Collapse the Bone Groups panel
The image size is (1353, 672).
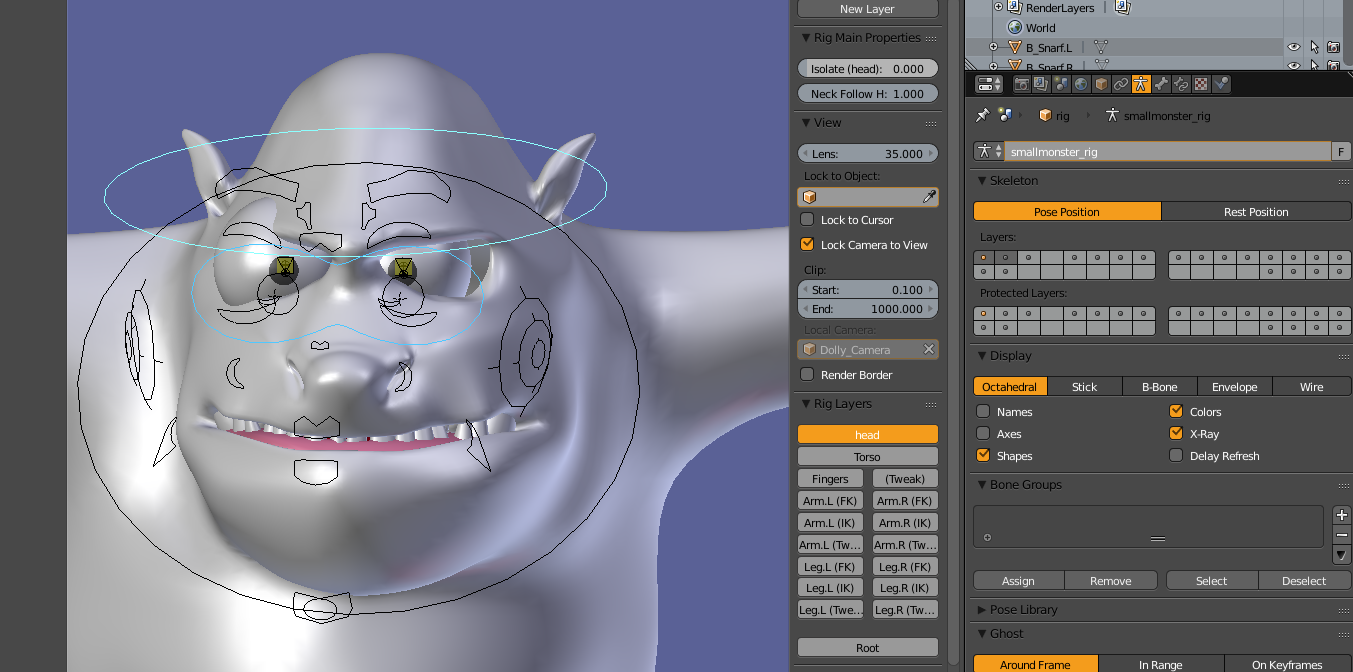[x=981, y=485]
